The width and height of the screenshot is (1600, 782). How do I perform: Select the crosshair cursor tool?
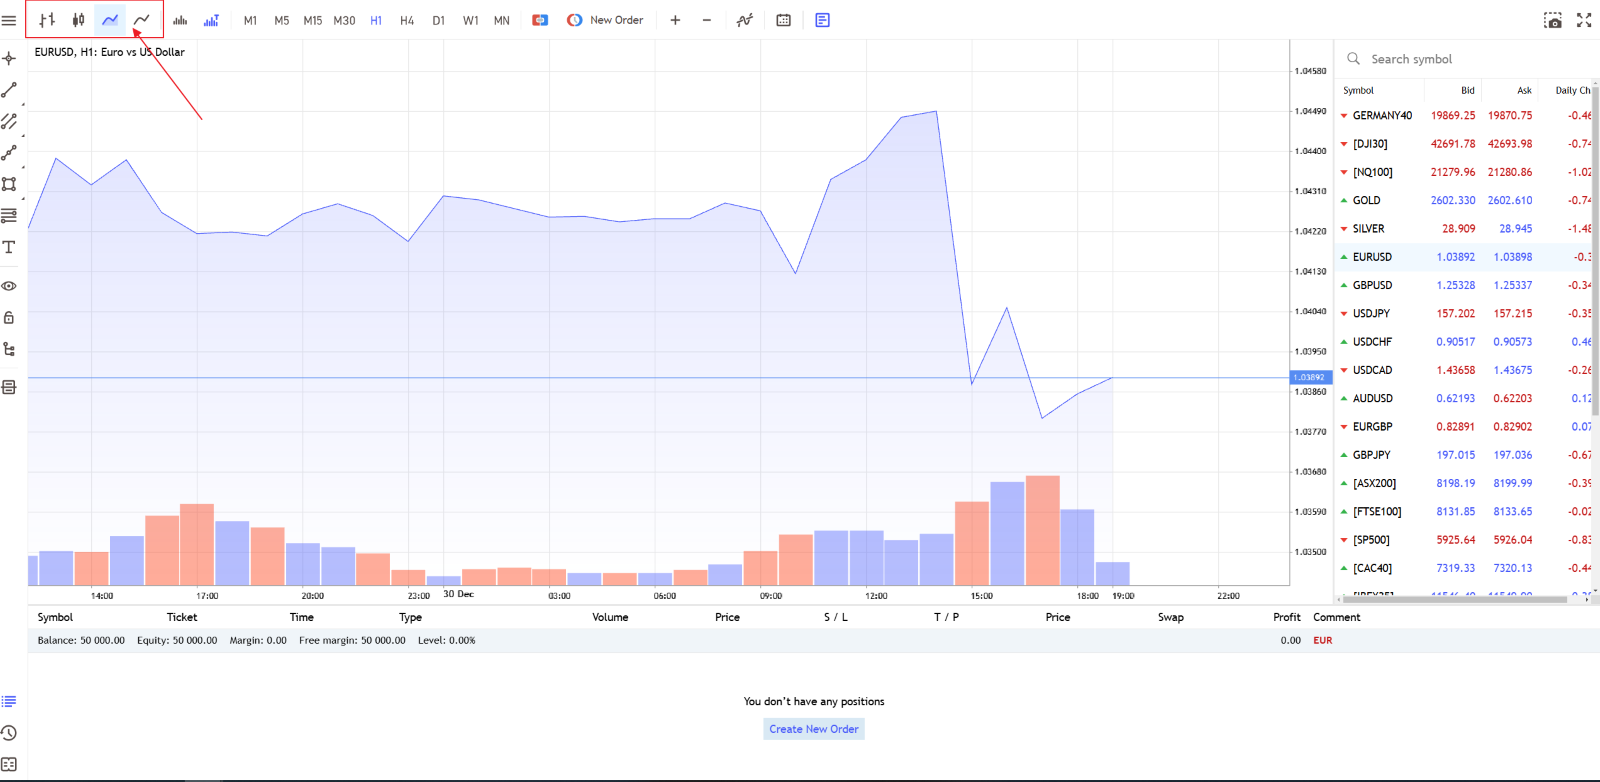[9, 58]
